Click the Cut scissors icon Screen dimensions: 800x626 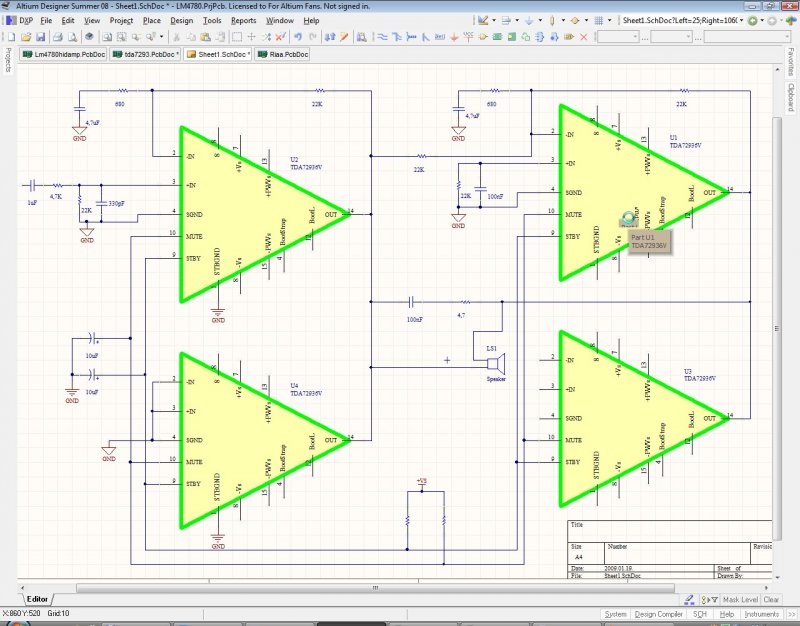tap(176, 37)
